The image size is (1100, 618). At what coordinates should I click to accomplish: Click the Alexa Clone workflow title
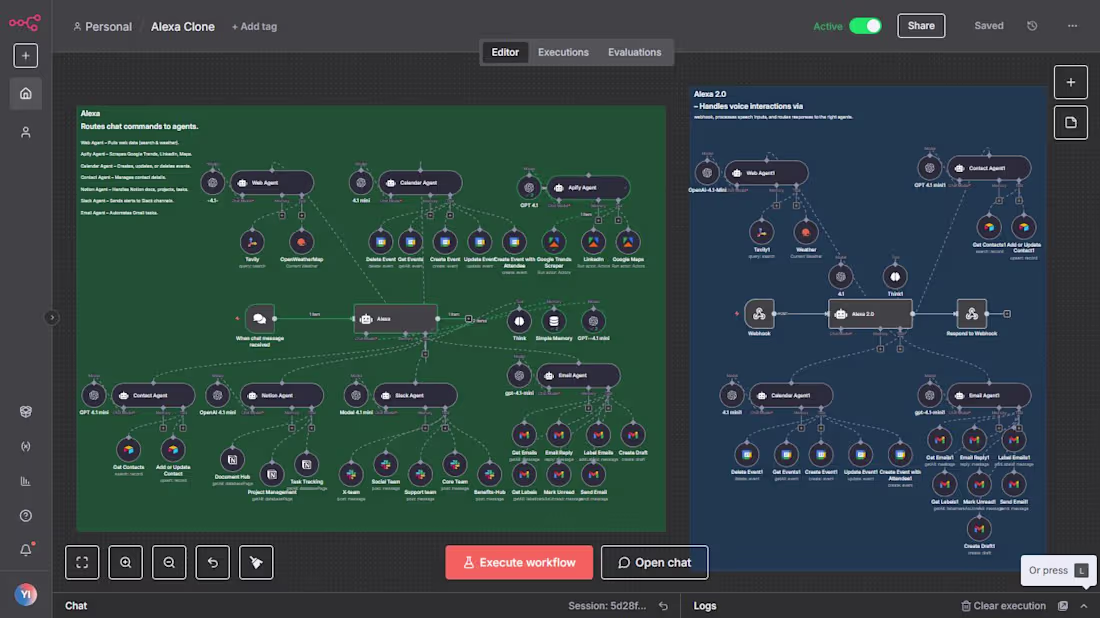182,27
